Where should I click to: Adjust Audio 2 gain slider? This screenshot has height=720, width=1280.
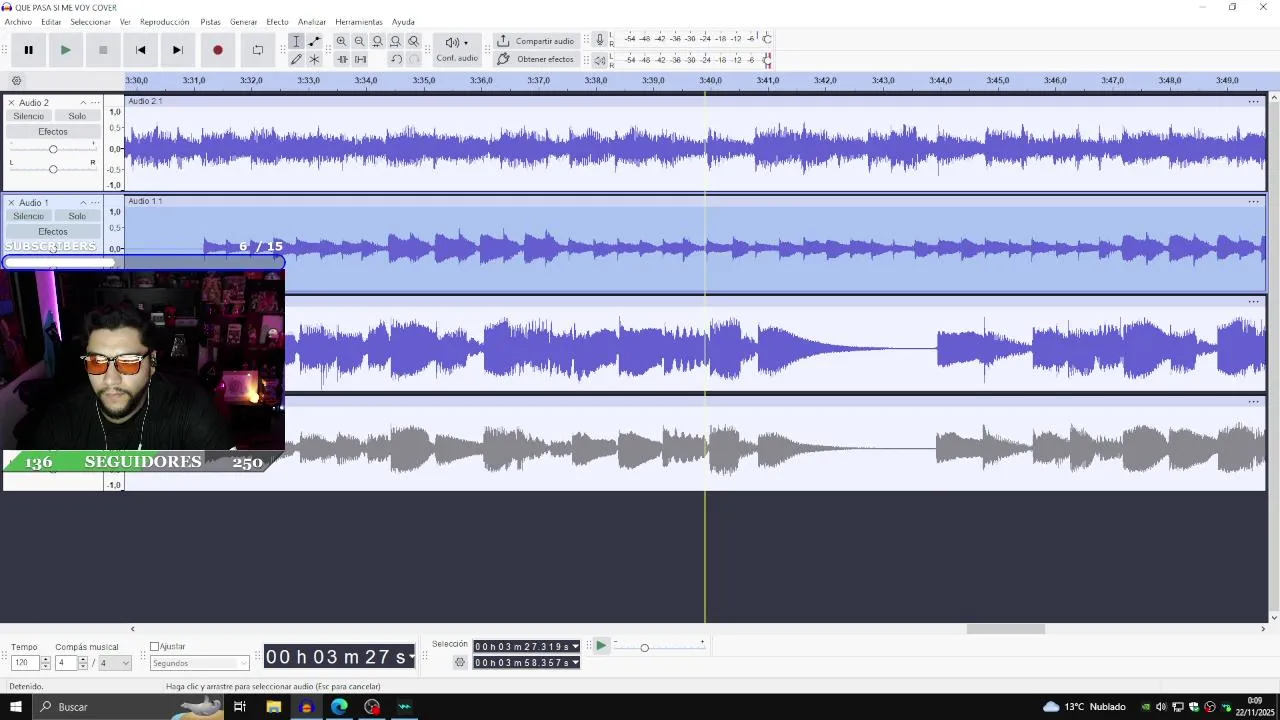[53, 149]
